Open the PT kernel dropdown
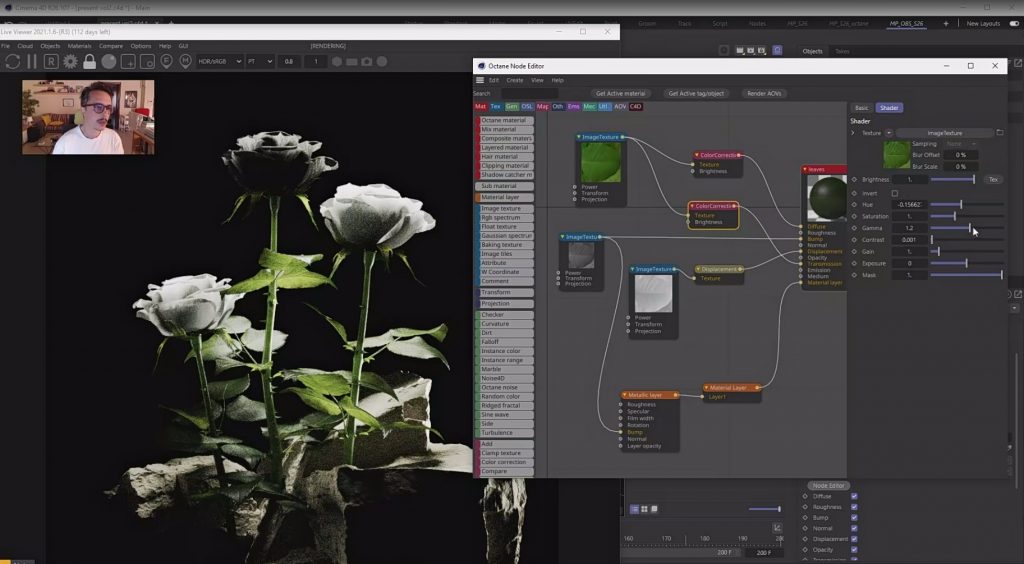This screenshot has height=564, width=1024. [x=260, y=61]
